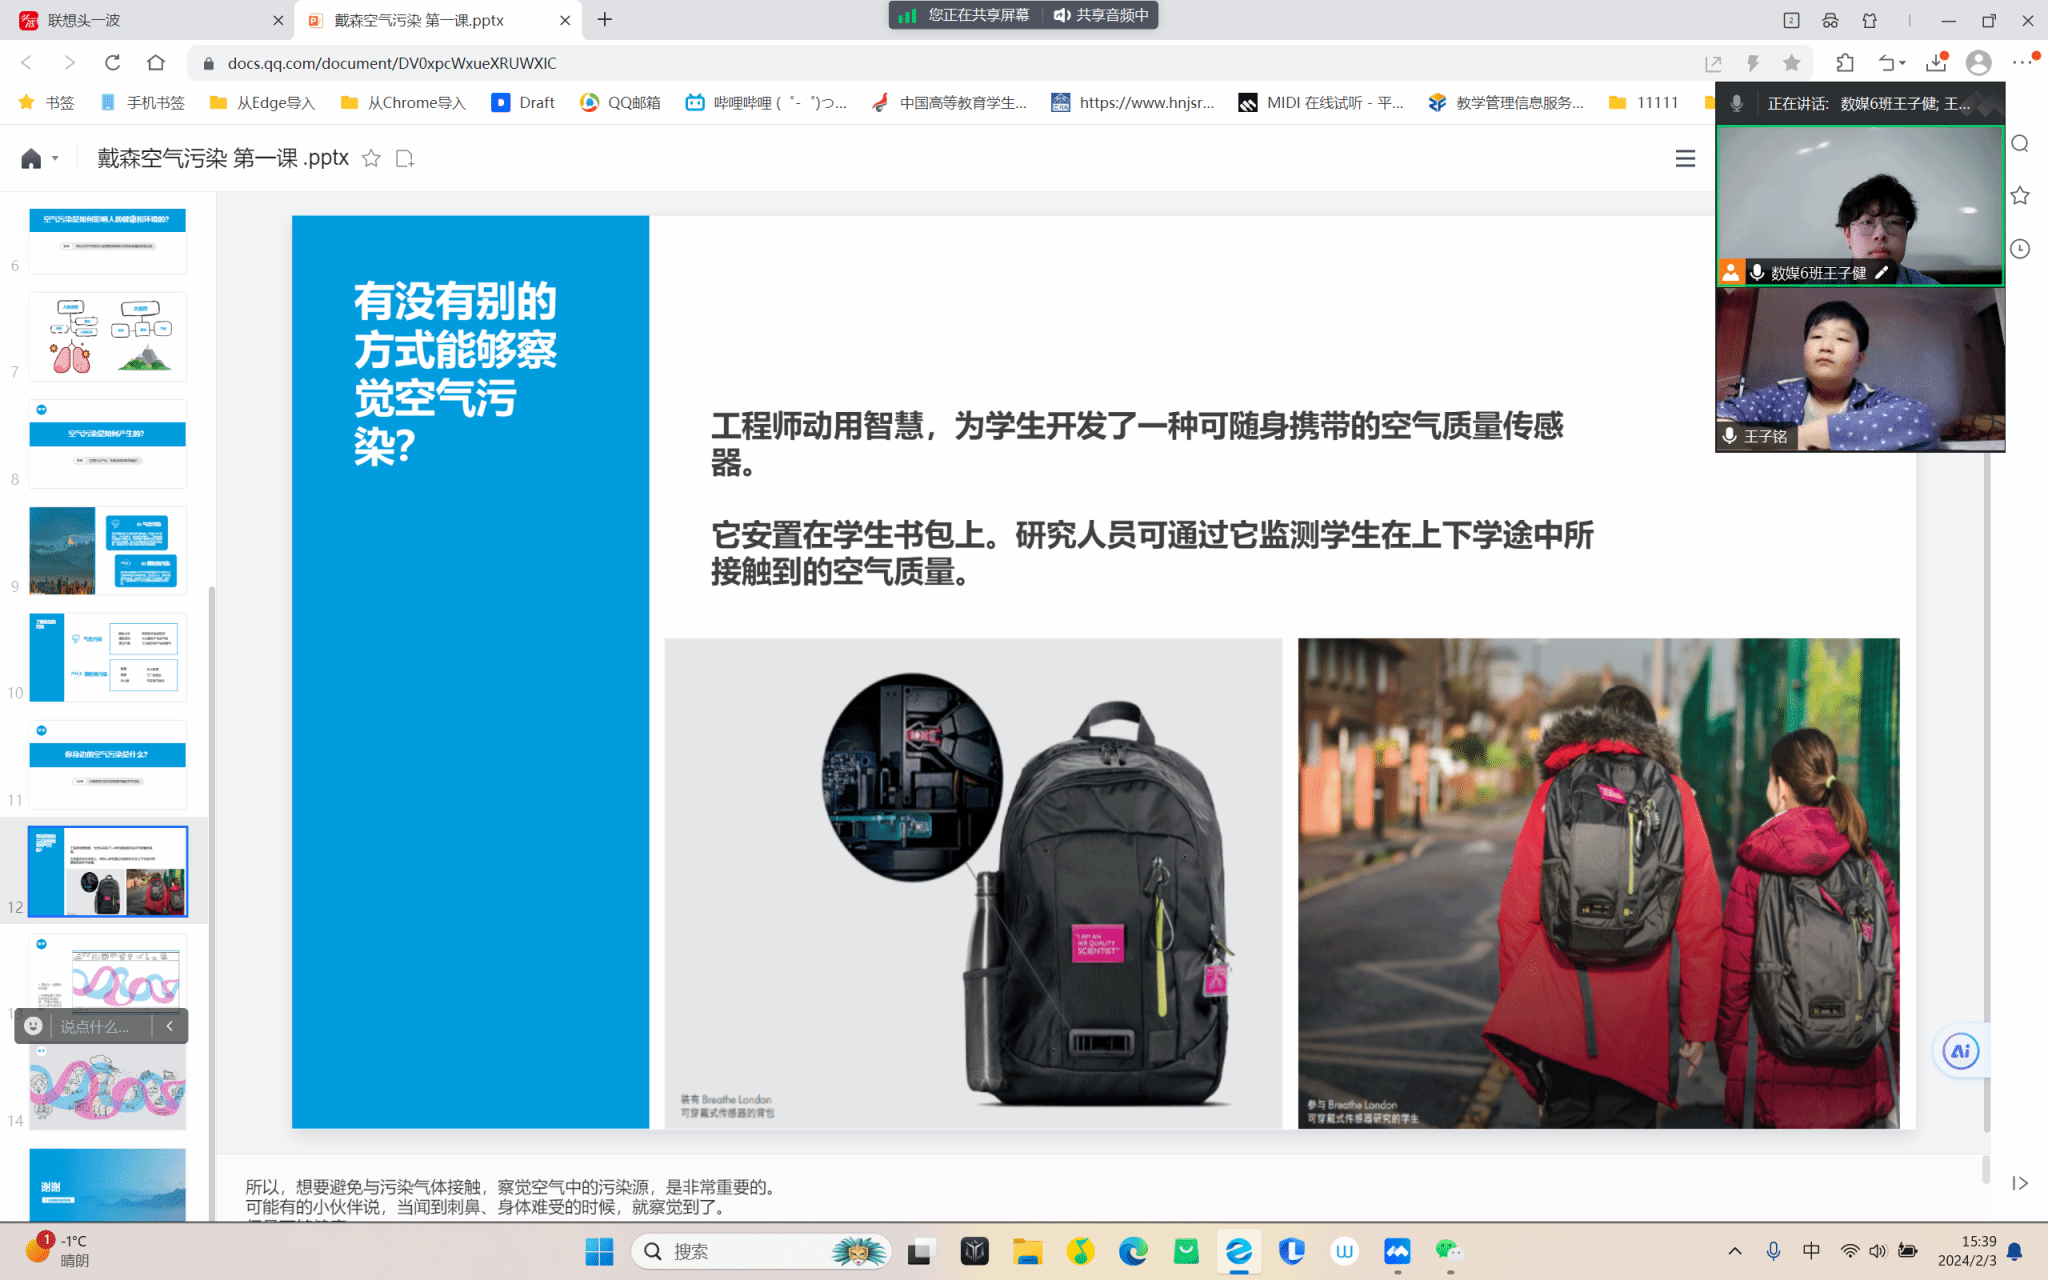Show hidden system tray icons
Screen dimensions: 2048x1280
pyautogui.click(x=1735, y=1251)
